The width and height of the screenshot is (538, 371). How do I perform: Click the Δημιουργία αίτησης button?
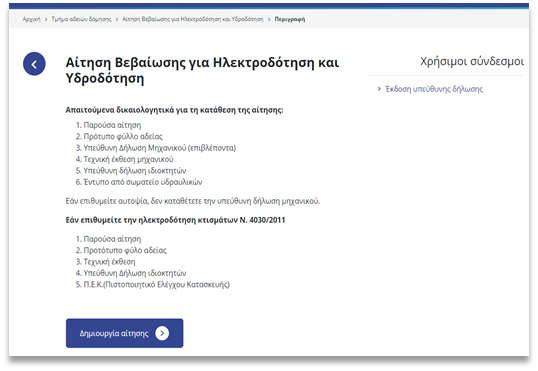(125, 333)
